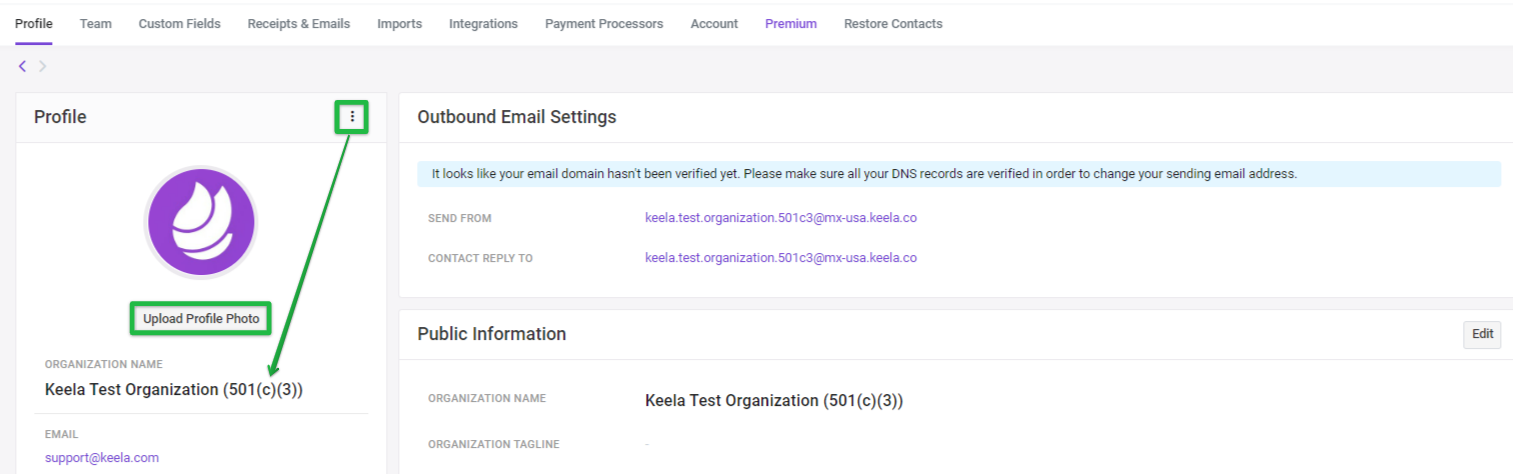The height and width of the screenshot is (474, 1513).
Task: Open the Team tab
Action: pyautogui.click(x=96, y=23)
